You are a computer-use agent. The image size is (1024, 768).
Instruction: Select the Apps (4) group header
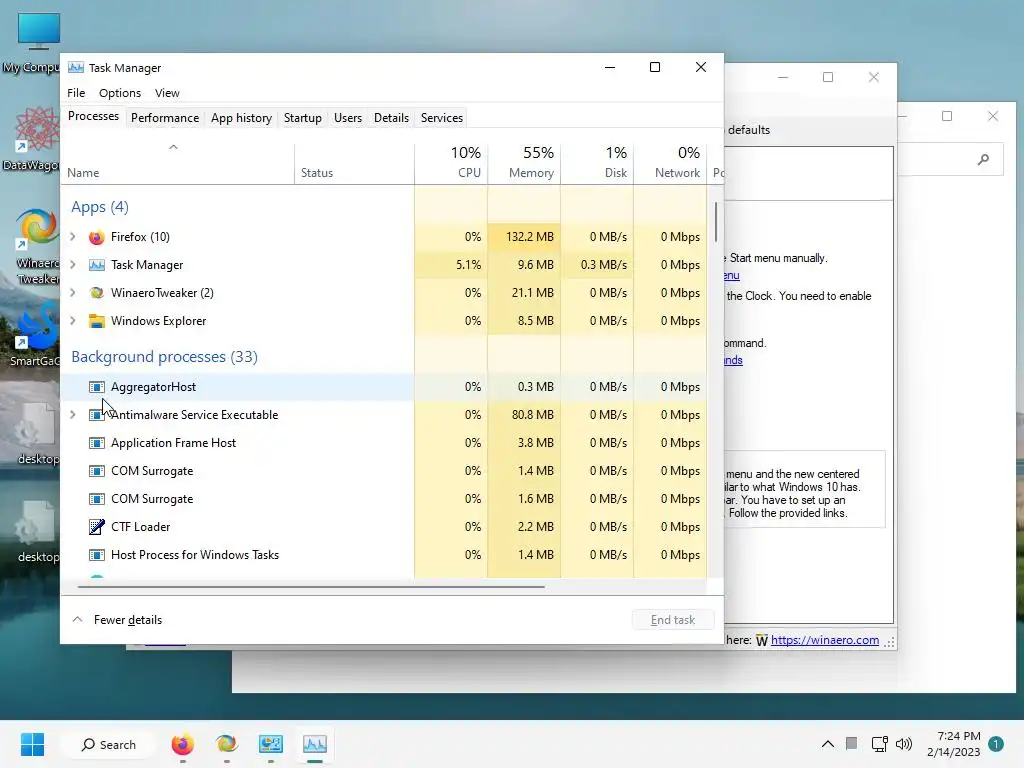(100, 207)
